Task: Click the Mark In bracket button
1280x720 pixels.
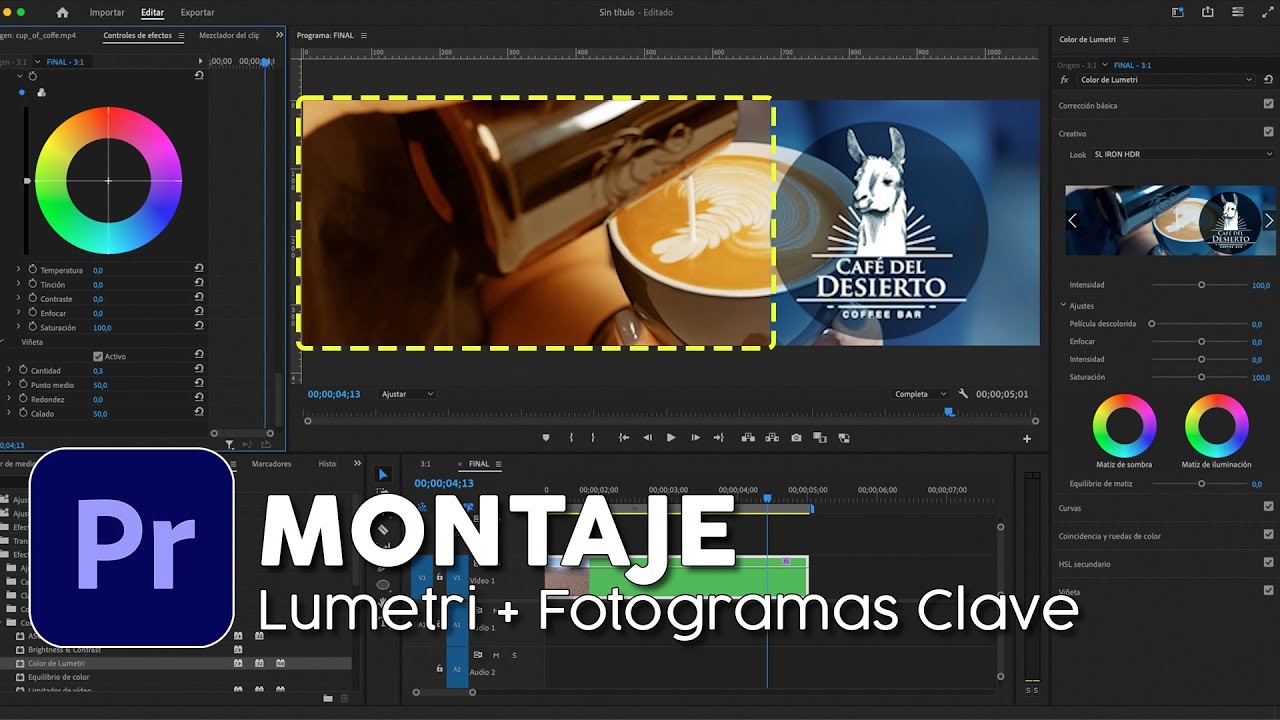Action: pyautogui.click(x=571, y=437)
